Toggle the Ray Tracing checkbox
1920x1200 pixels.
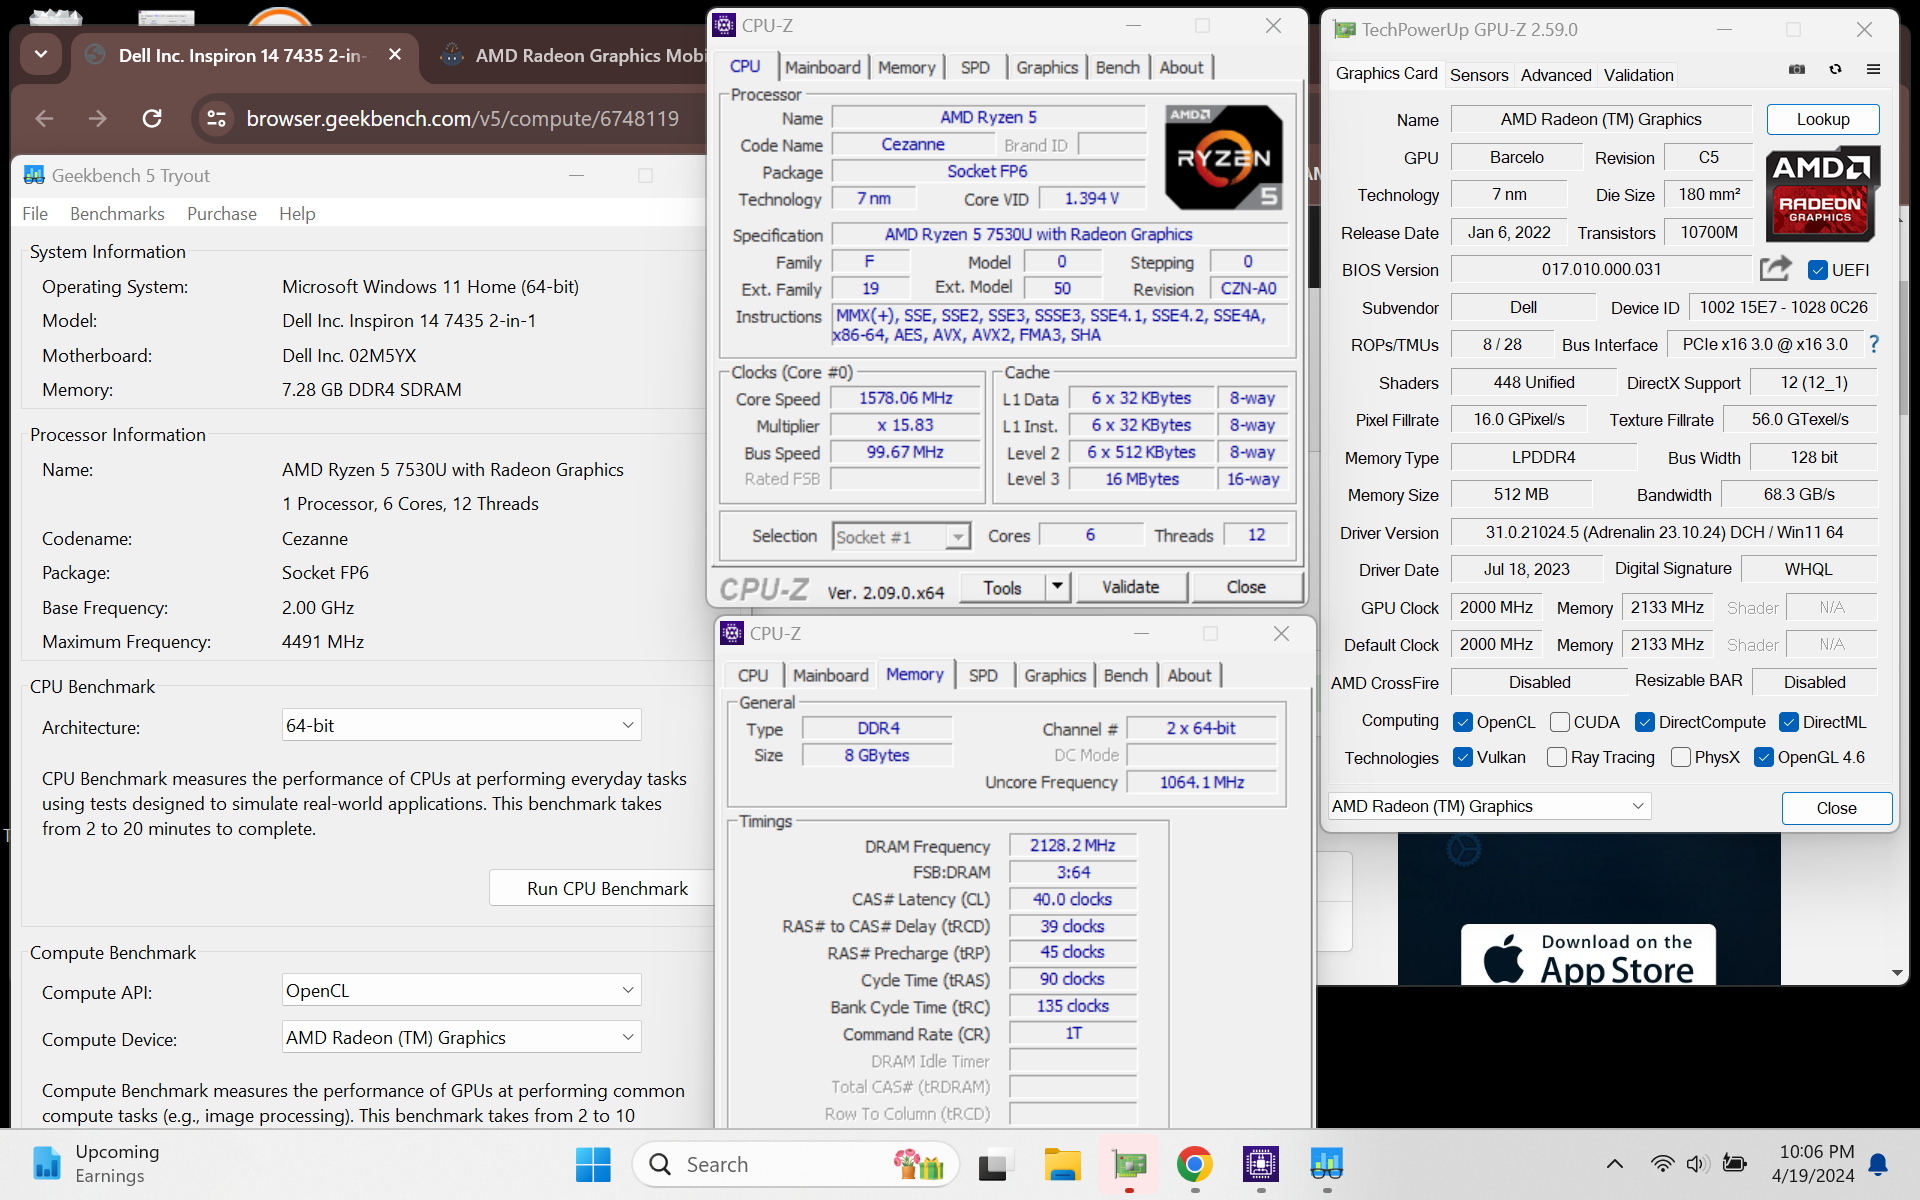click(1557, 757)
